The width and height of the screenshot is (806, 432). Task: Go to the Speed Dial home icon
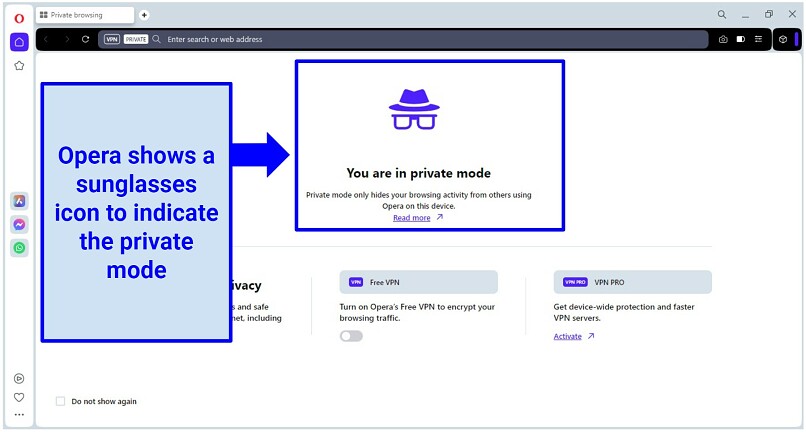[19, 42]
